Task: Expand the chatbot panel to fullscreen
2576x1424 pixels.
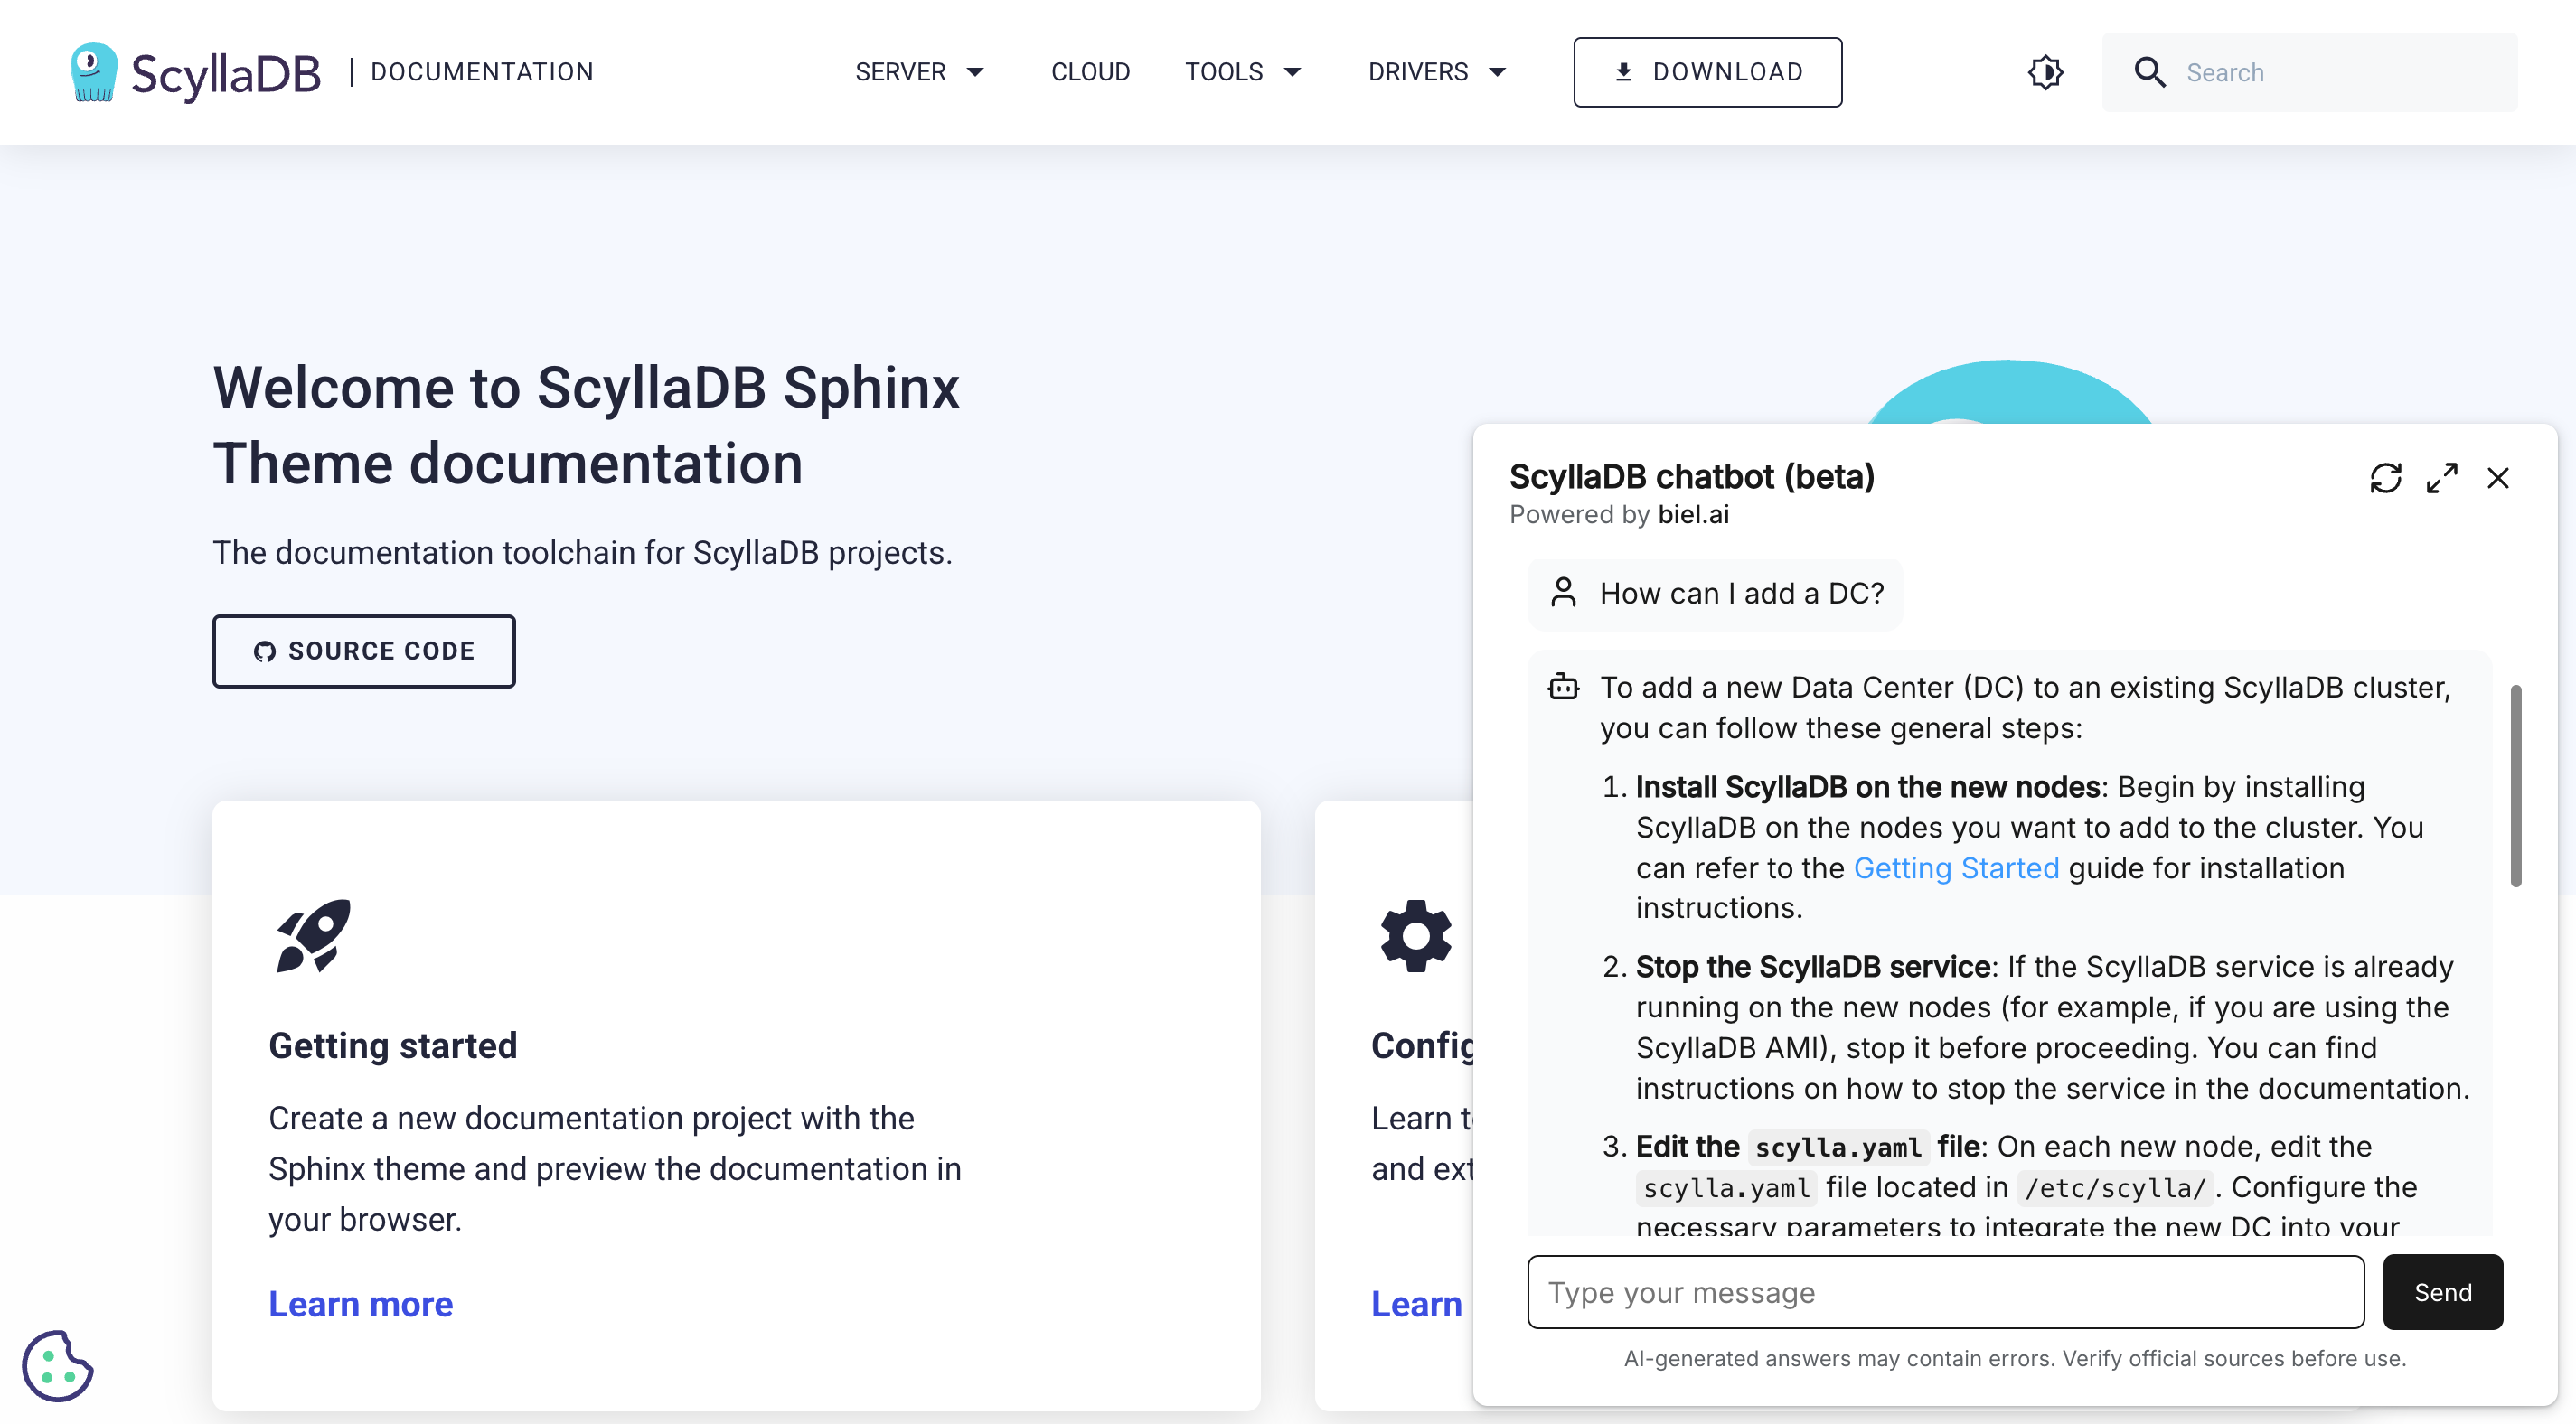Action: click(2441, 478)
